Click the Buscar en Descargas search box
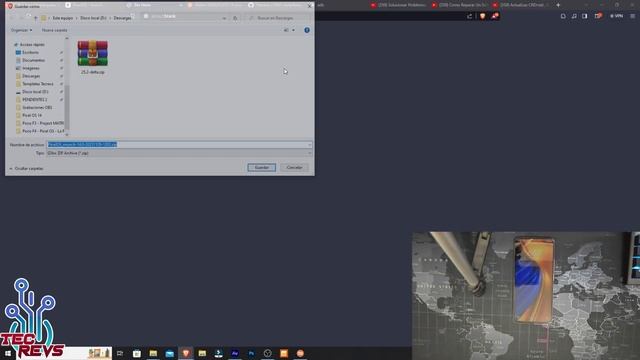 click(278, 18)
